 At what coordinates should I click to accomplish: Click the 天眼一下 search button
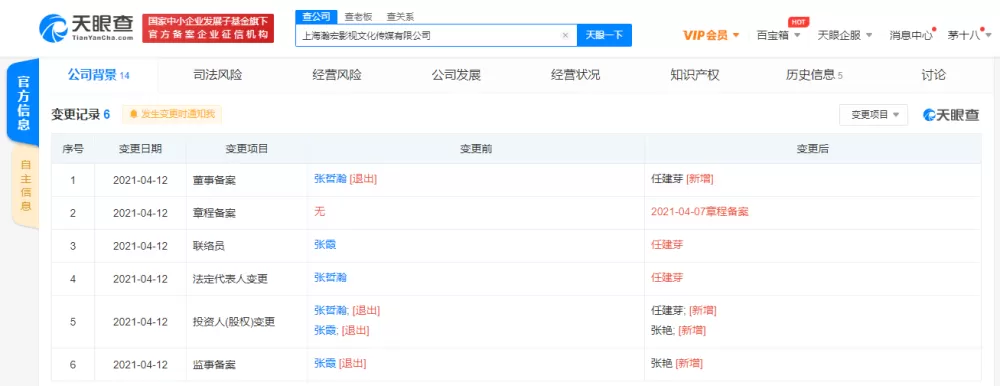(x=604, y=36)
